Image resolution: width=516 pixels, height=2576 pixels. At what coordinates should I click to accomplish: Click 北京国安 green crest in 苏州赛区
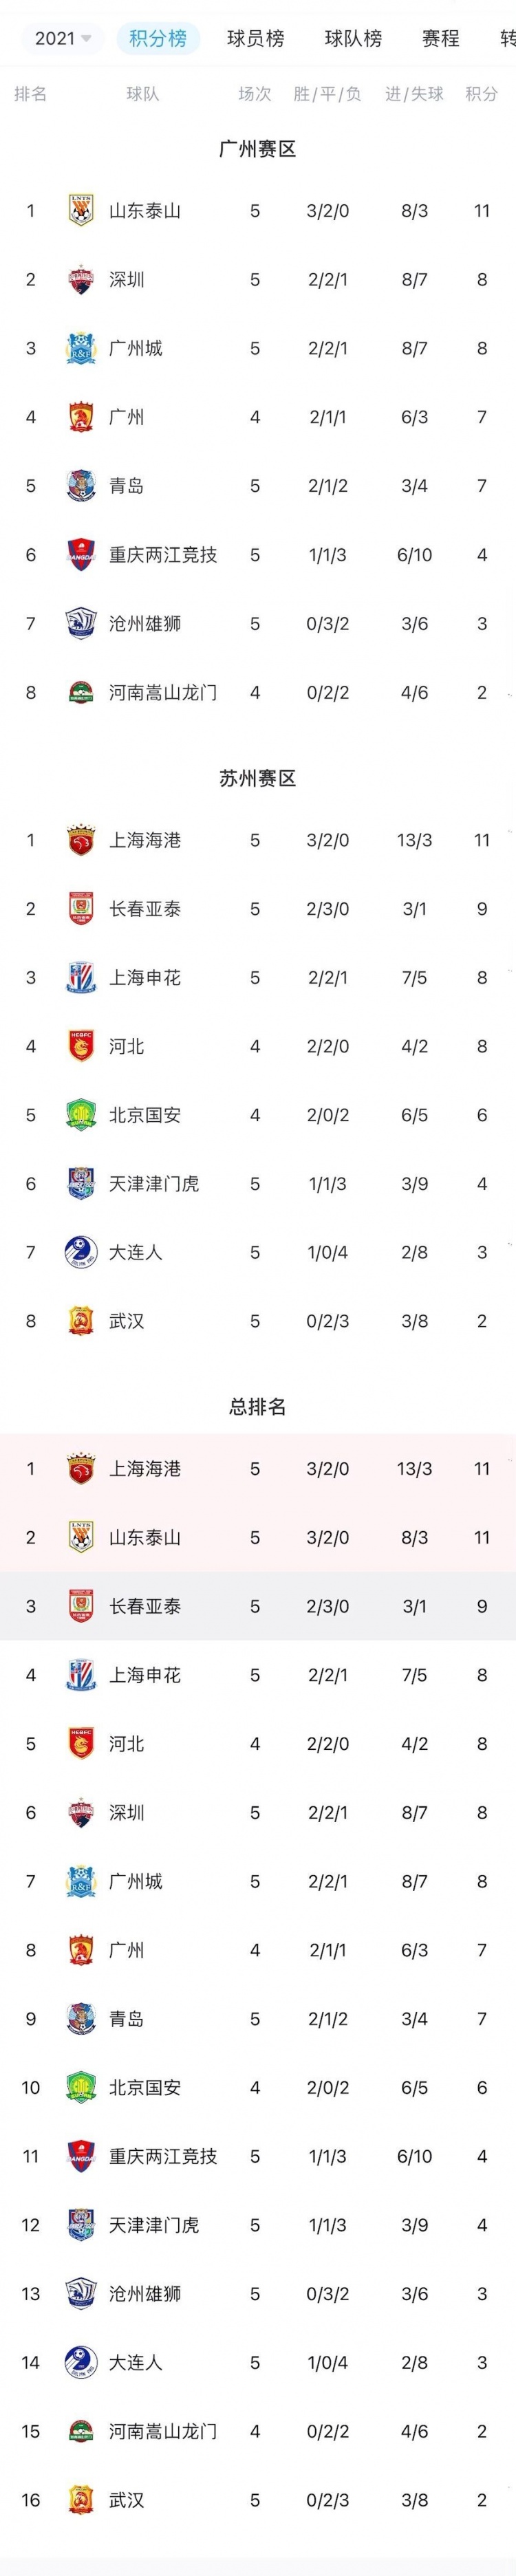pos(81,1115)
